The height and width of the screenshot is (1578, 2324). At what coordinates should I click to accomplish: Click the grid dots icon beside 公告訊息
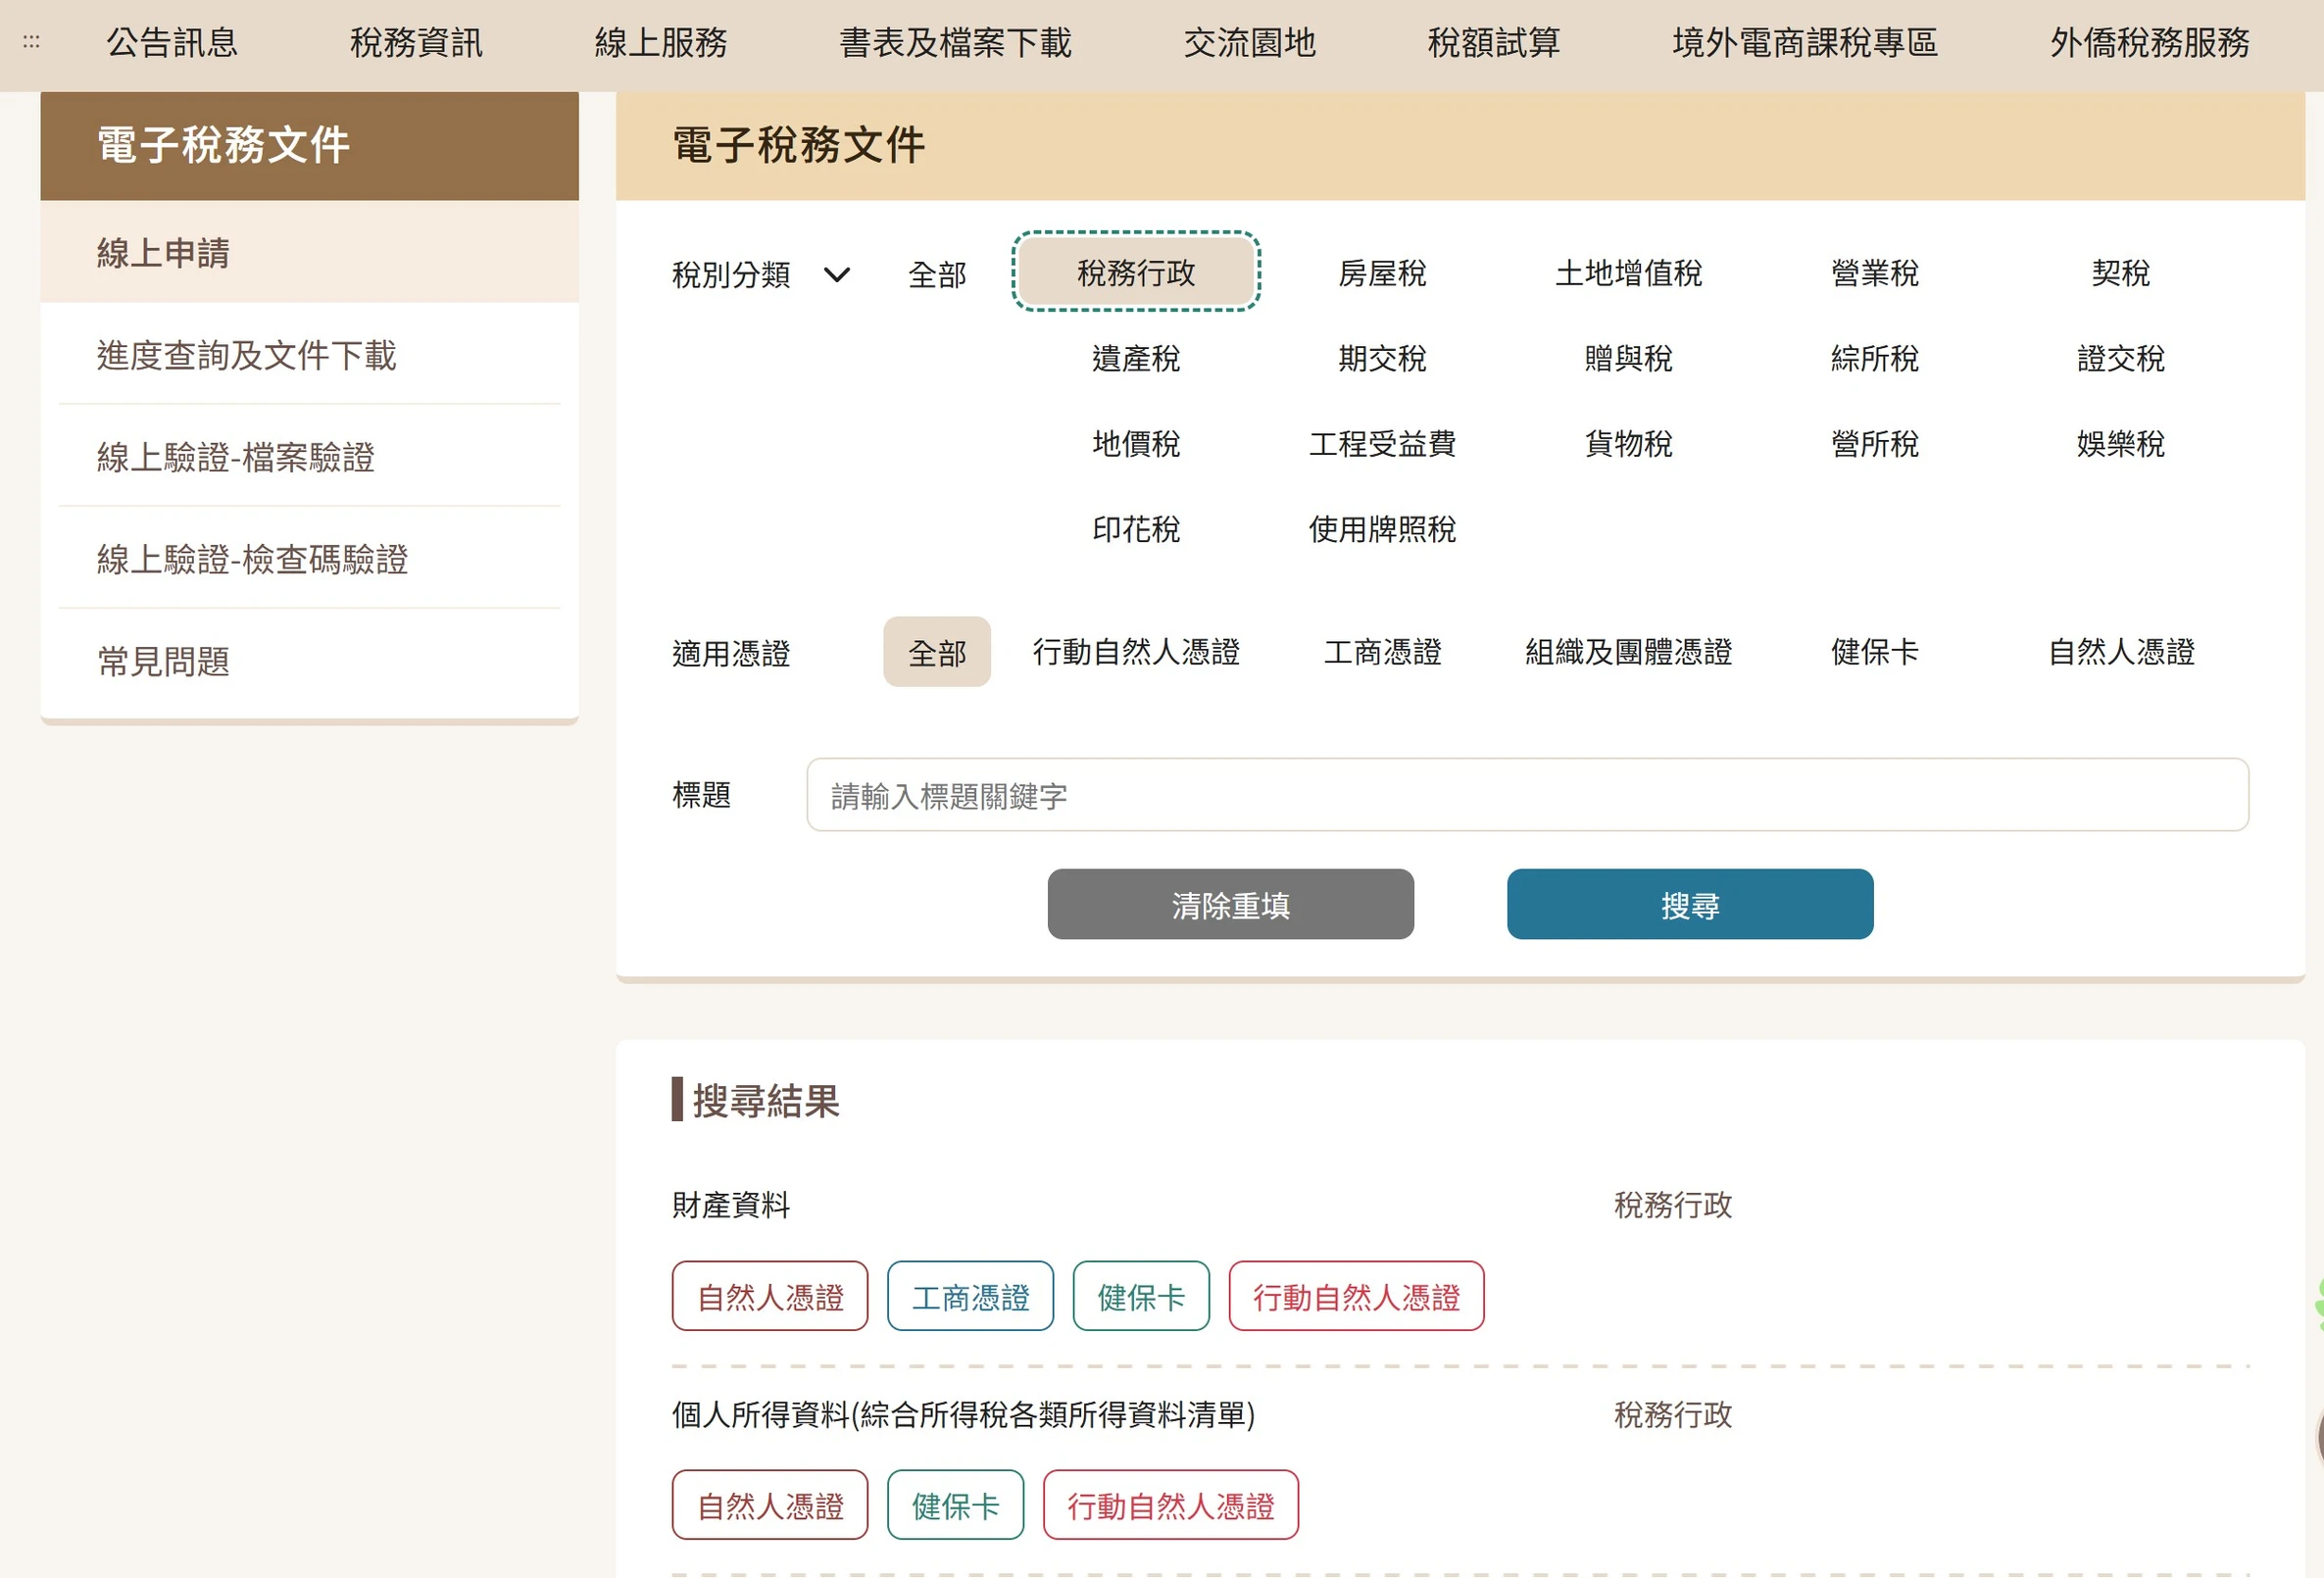(x=31, y=42)
